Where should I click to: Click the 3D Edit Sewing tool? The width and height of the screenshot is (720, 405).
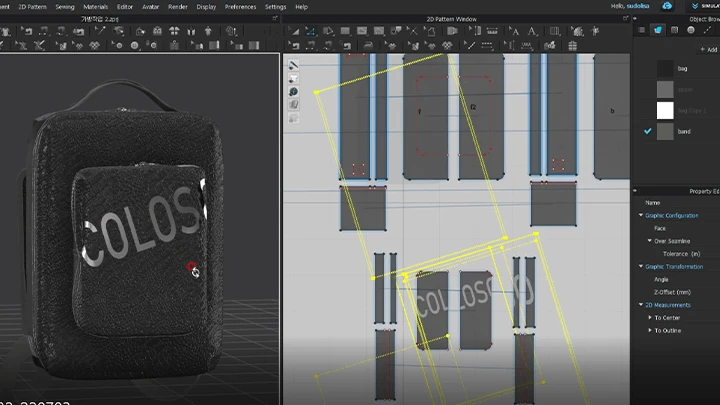26,31
